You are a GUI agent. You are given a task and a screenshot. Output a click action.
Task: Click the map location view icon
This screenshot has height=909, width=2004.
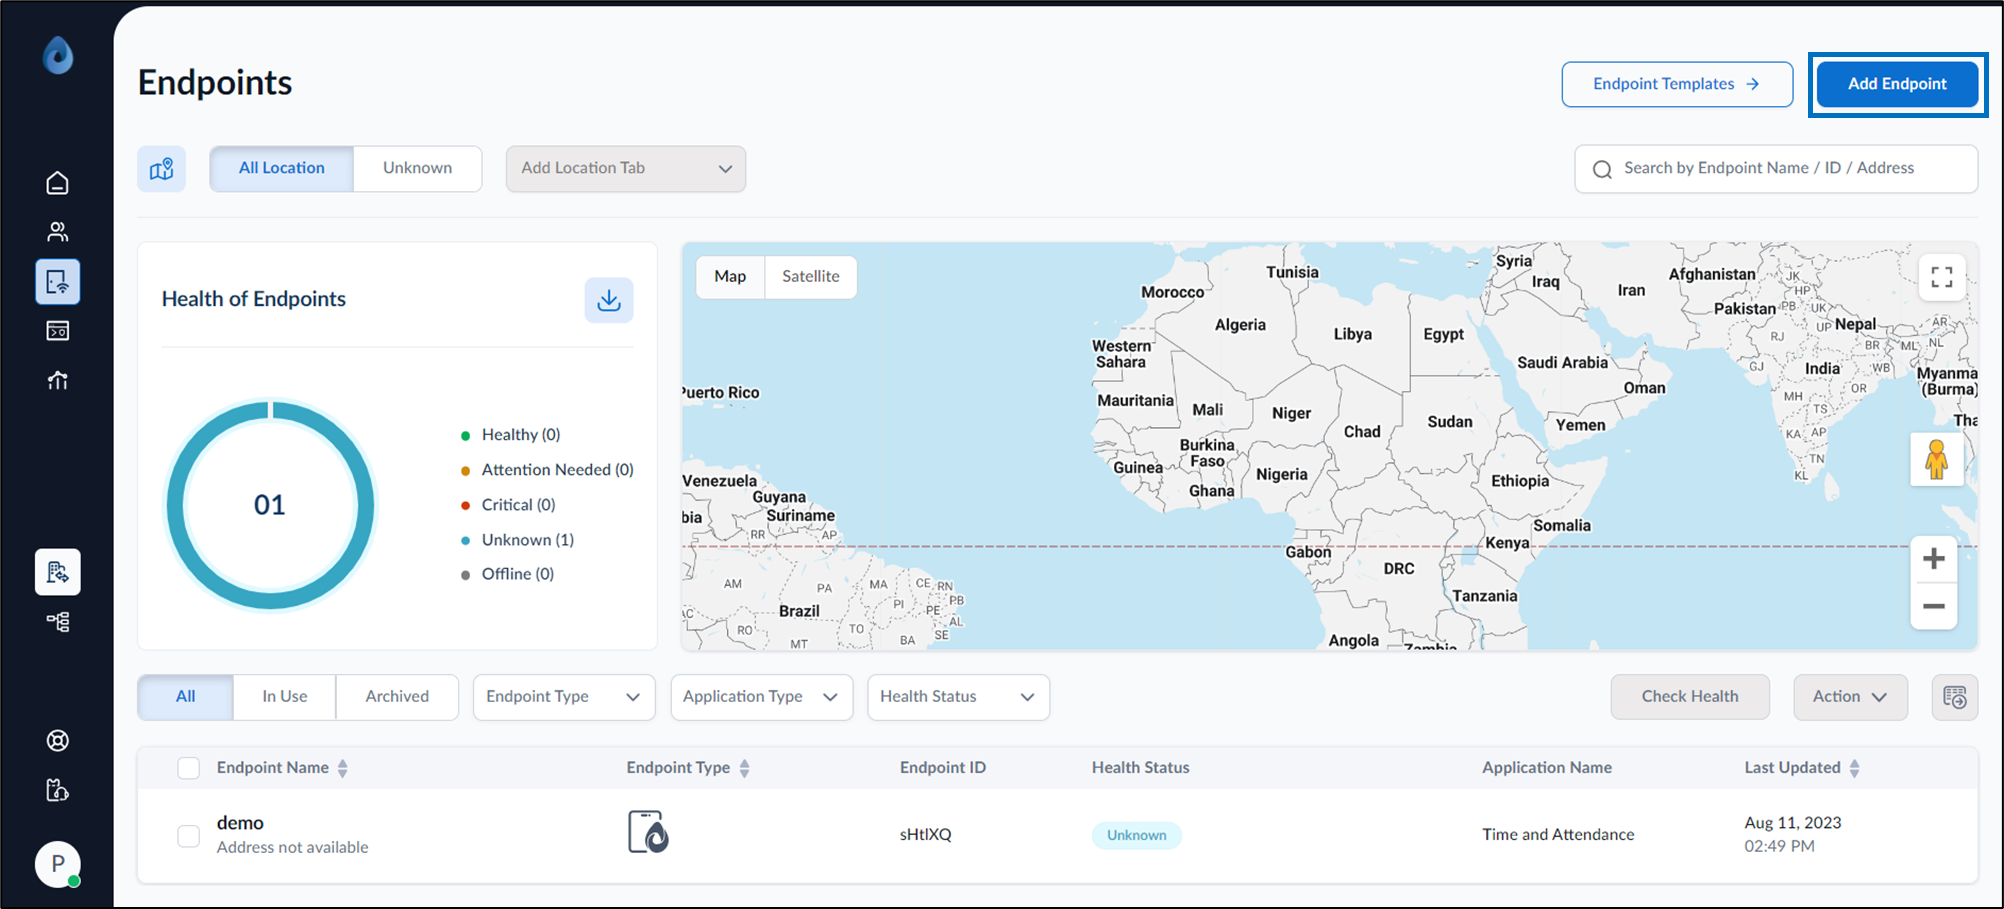coord(162,169)
